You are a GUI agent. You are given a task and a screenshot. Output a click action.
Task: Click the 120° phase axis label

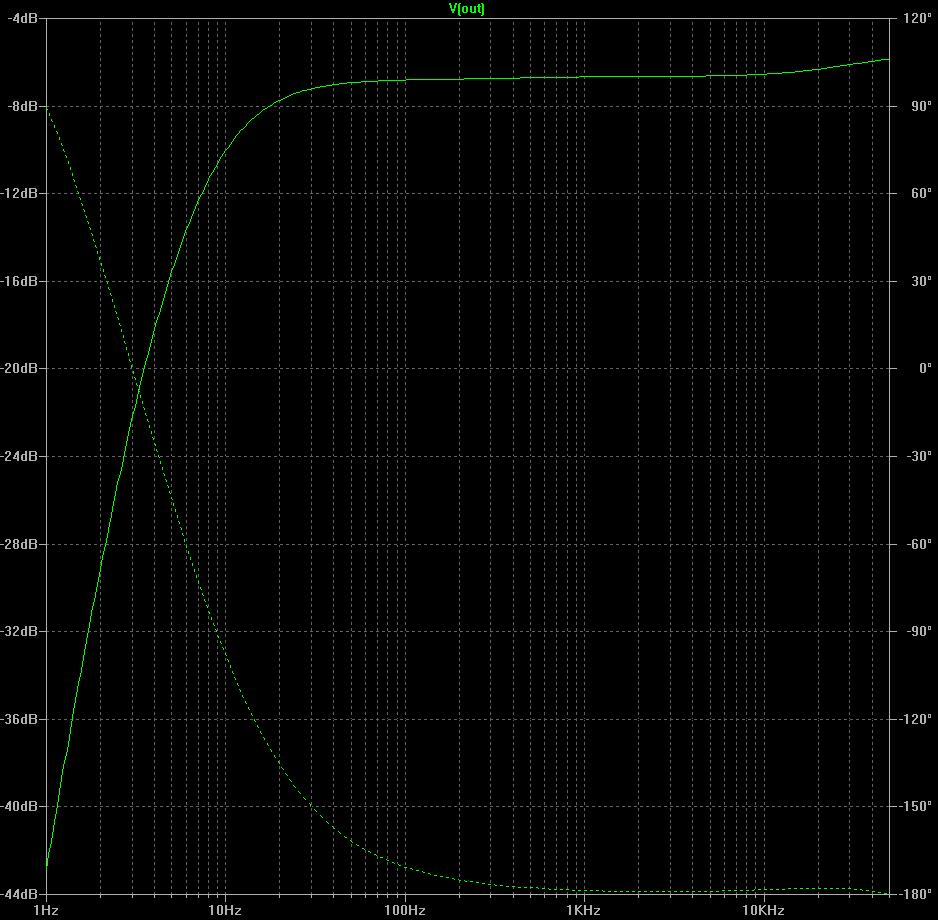[x=918, y=19]
